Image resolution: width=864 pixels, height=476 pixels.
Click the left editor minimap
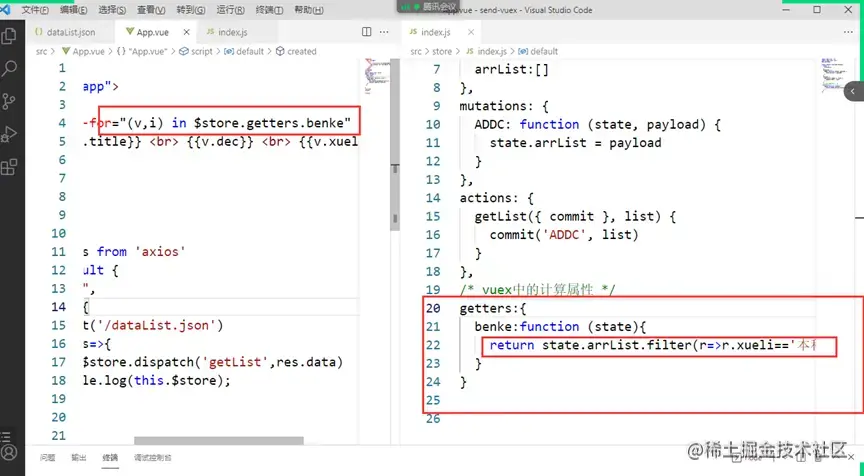377,75
